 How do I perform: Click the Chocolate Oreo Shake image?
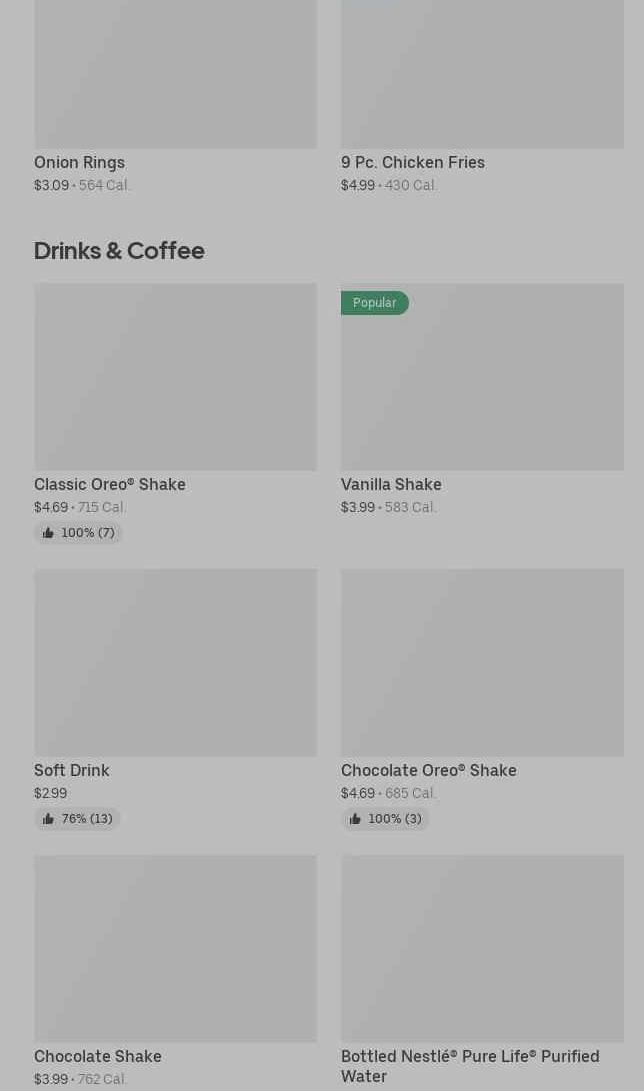click(x=482, y=663)
